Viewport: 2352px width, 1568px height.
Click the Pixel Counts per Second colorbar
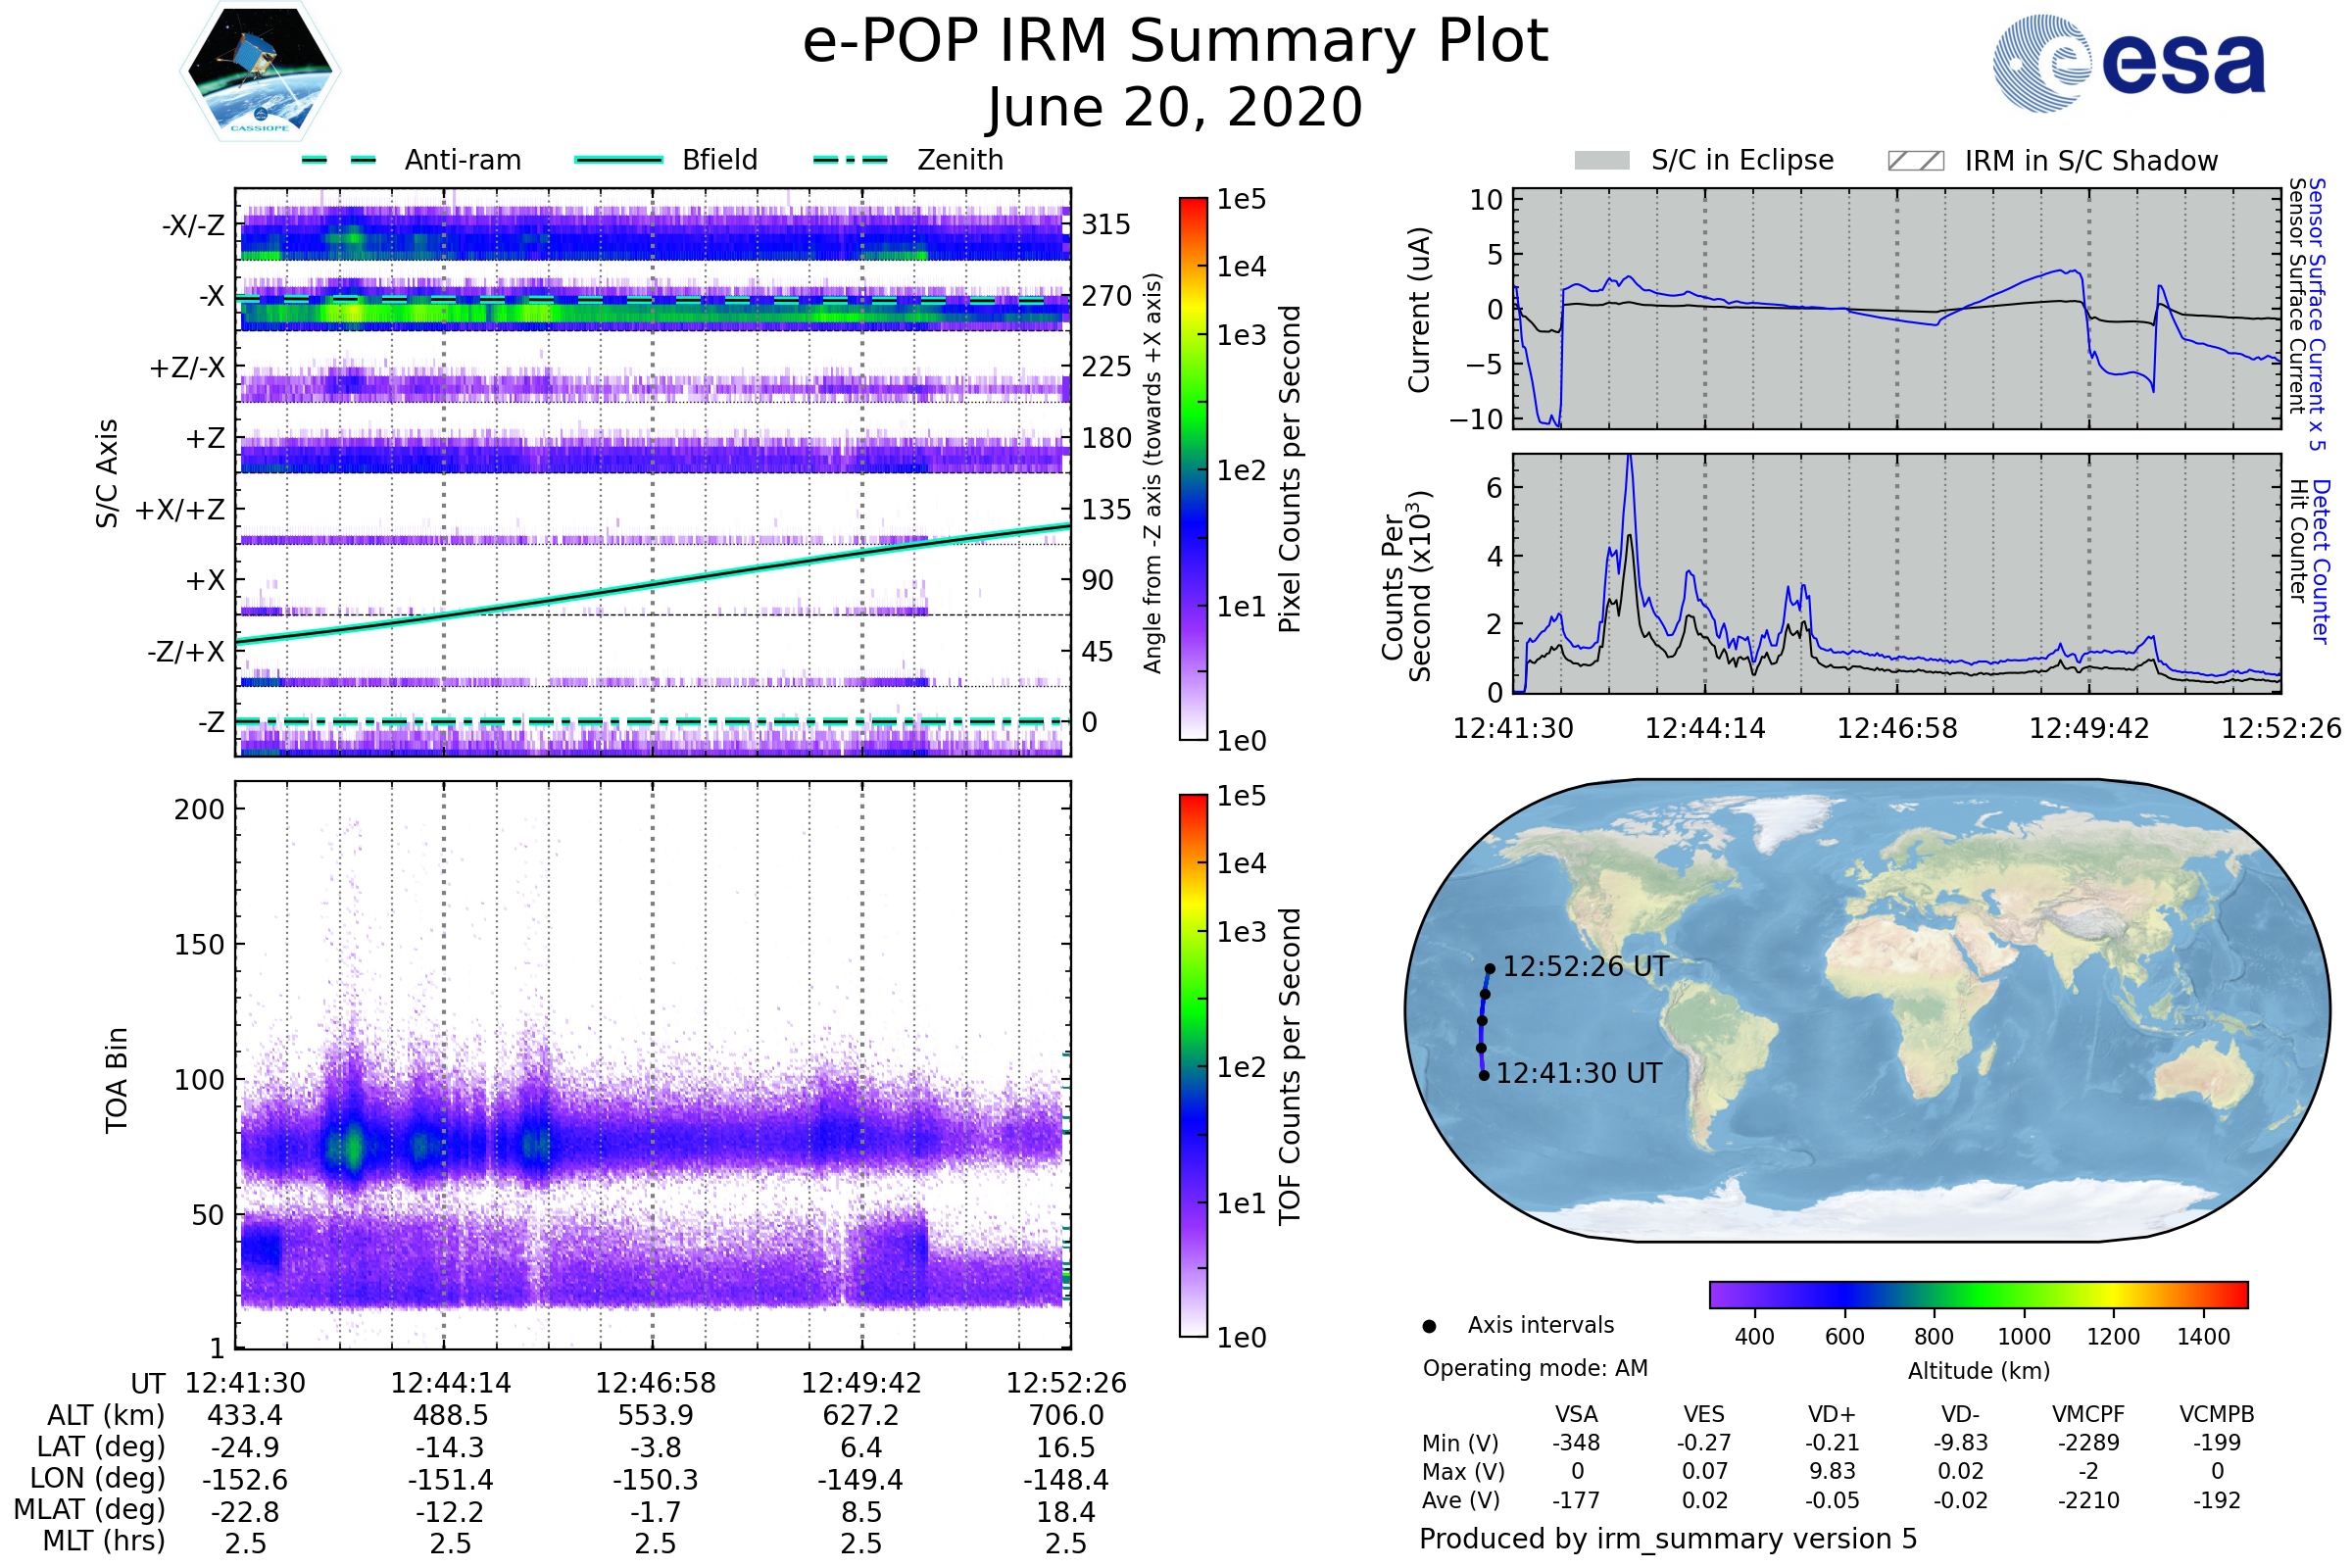[x=1193, y=468]
